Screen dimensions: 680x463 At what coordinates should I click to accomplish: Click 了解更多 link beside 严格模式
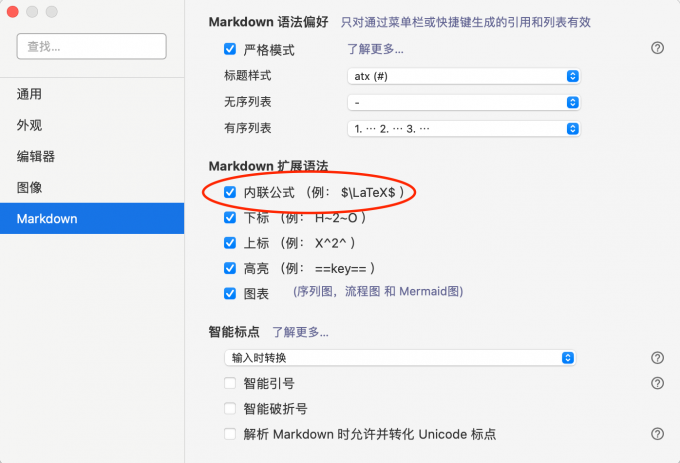[x=375, y=49]
